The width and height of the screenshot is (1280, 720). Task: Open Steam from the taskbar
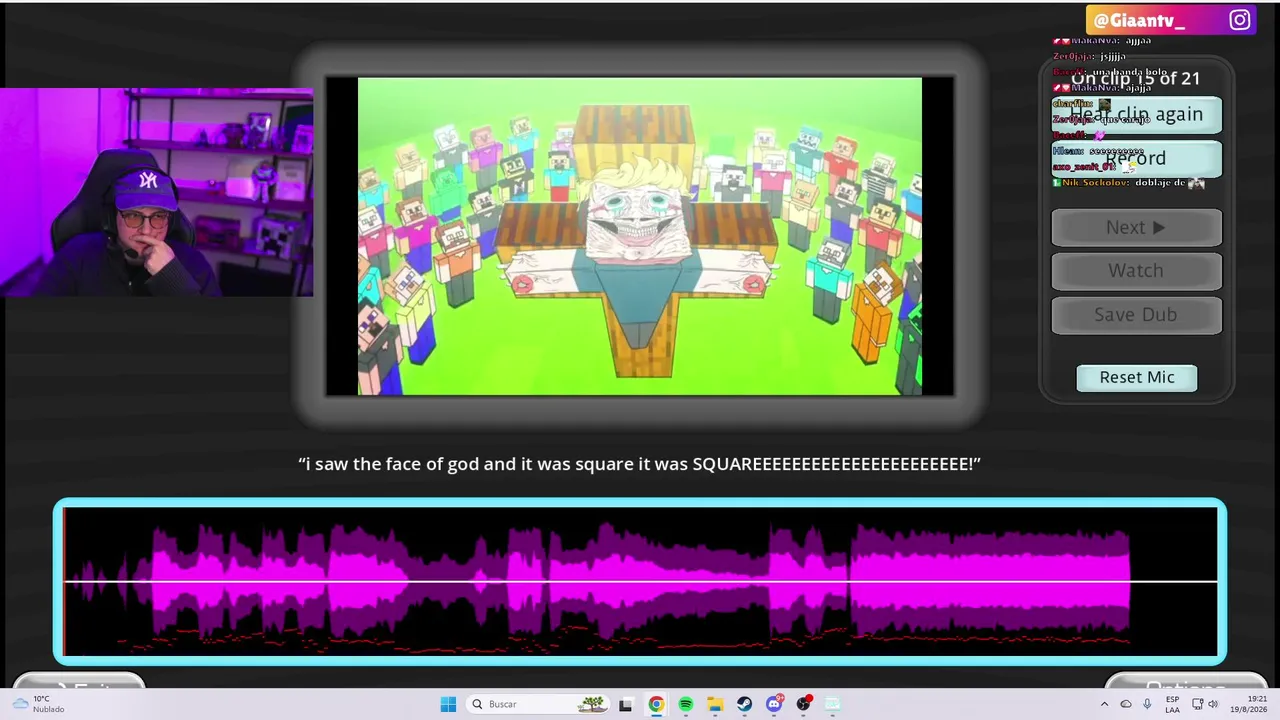pos(745,704)
